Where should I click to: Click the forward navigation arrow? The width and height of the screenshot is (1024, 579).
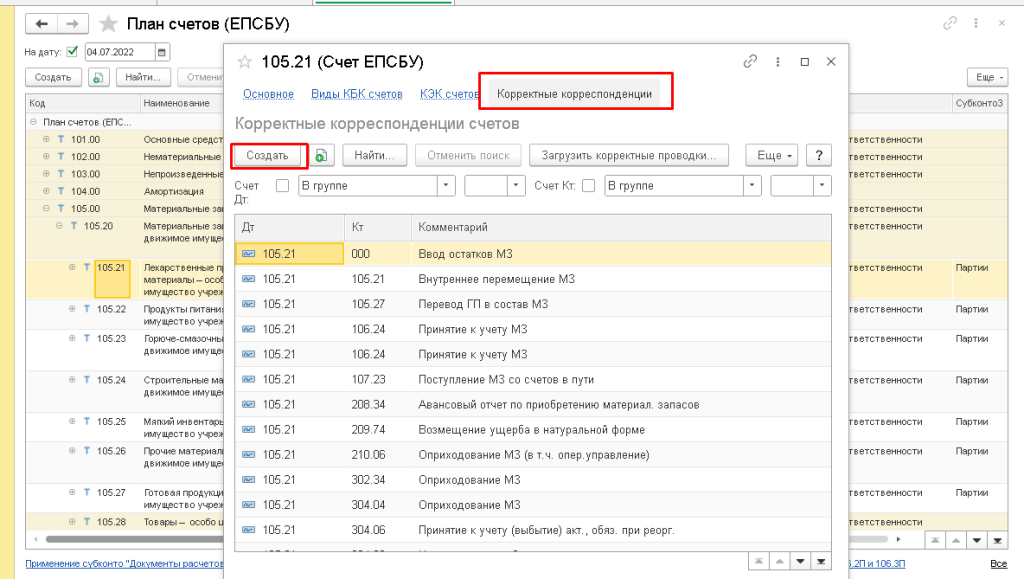coord(70,23)
